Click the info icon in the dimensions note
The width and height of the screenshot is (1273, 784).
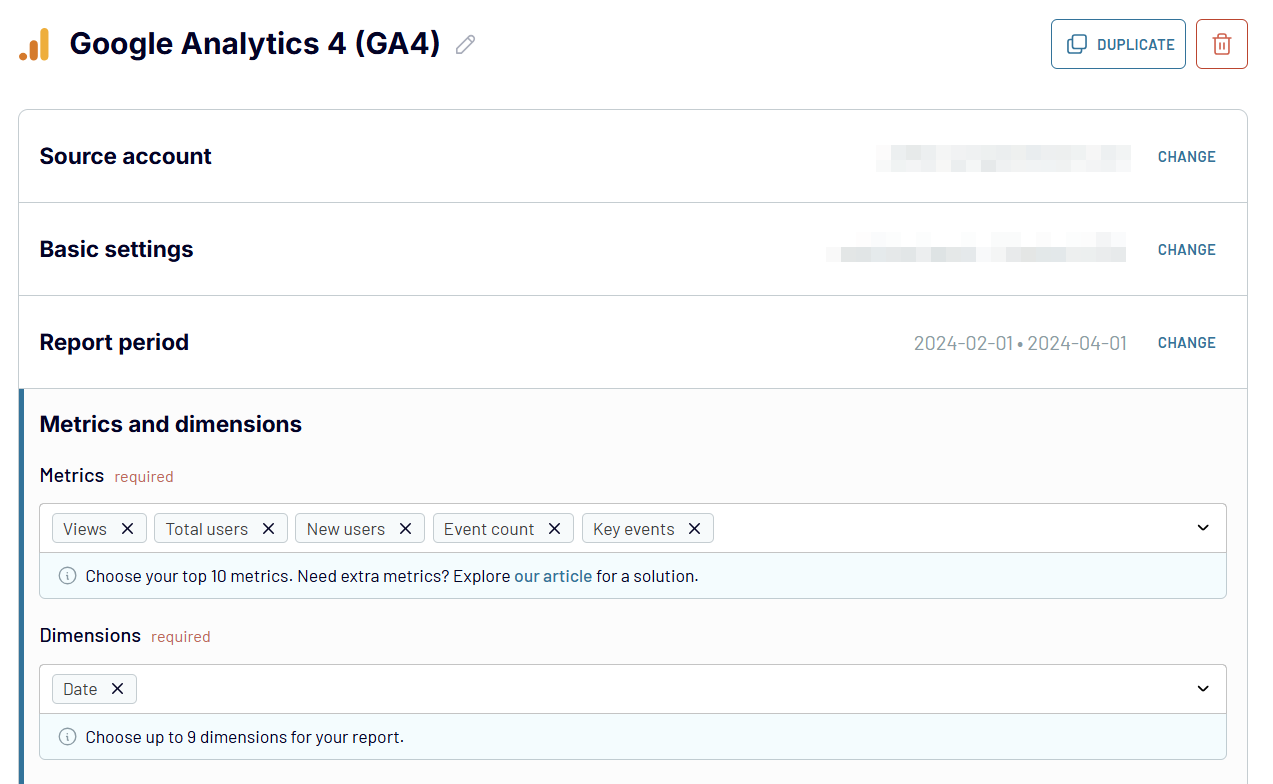pos(67,737)
